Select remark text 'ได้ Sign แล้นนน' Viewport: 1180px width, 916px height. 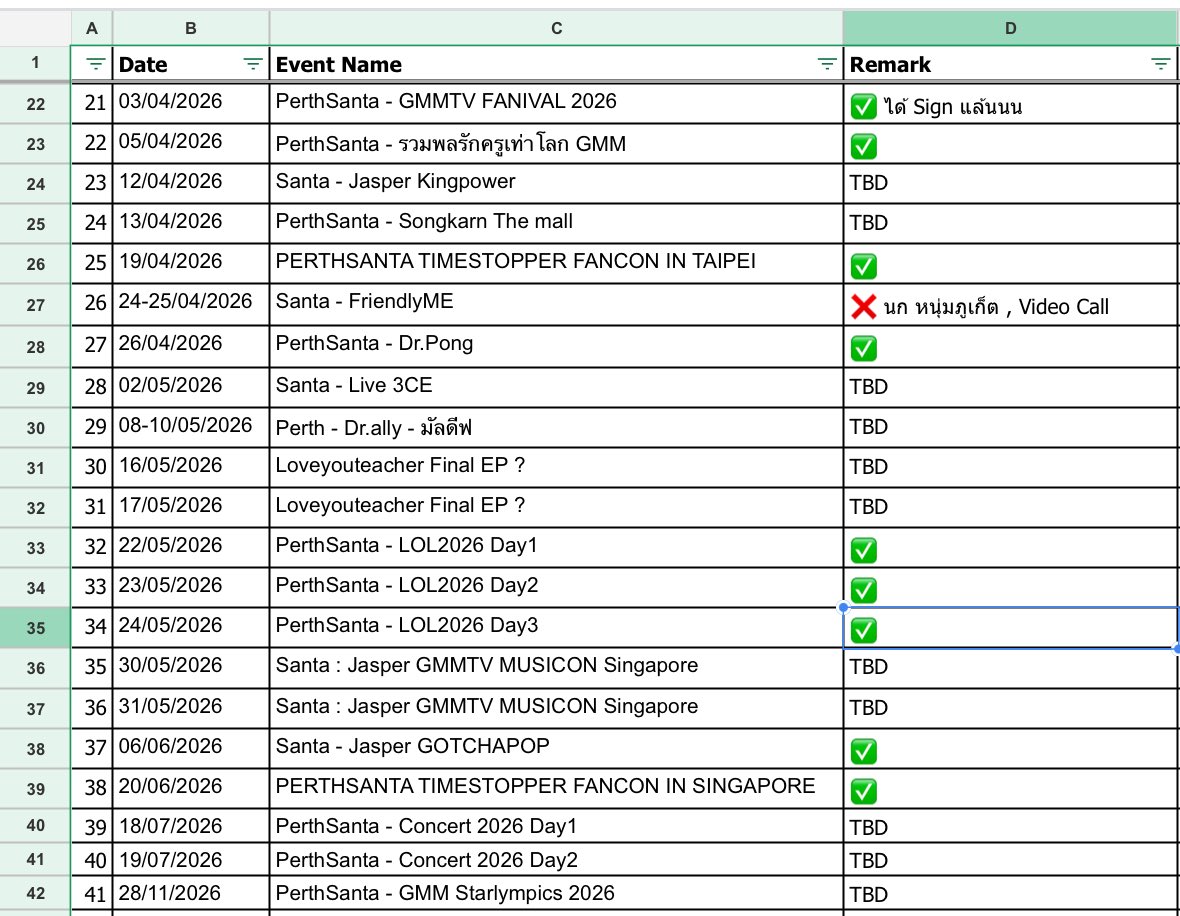[x=953, y=107]
